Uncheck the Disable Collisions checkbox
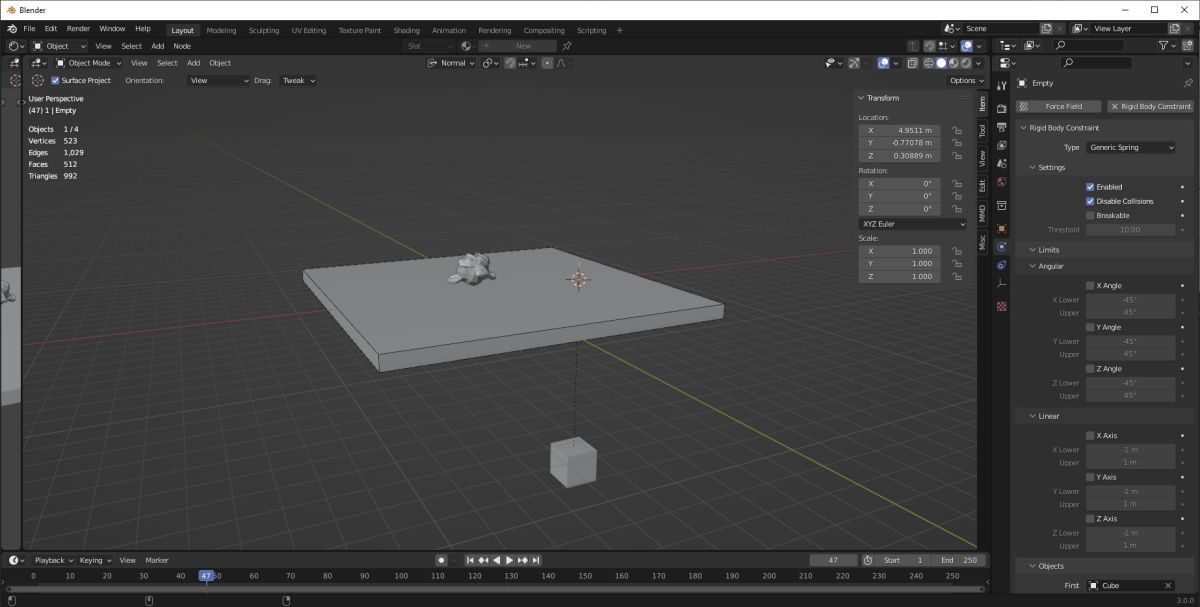Screen dimensions: 1200x607 pos(1090,201)
